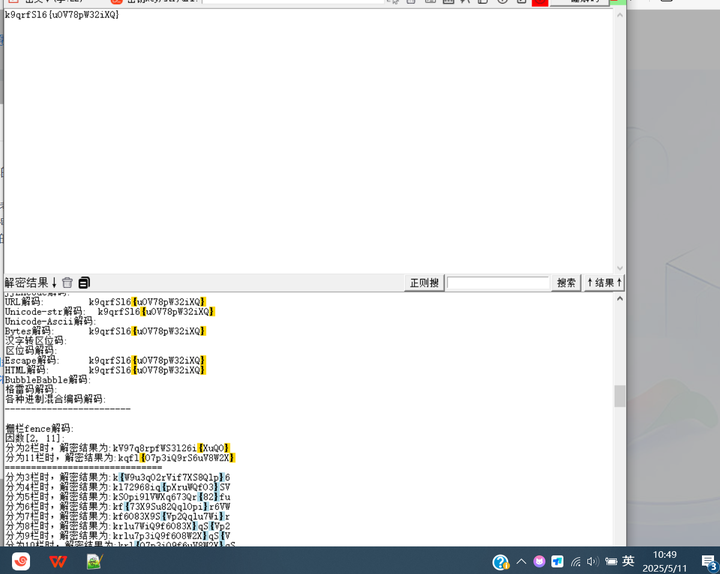This screenshot has width=720, height=574.
Task: Clear the decryption results with the trash icon
Action: click(x=68, y=282)
